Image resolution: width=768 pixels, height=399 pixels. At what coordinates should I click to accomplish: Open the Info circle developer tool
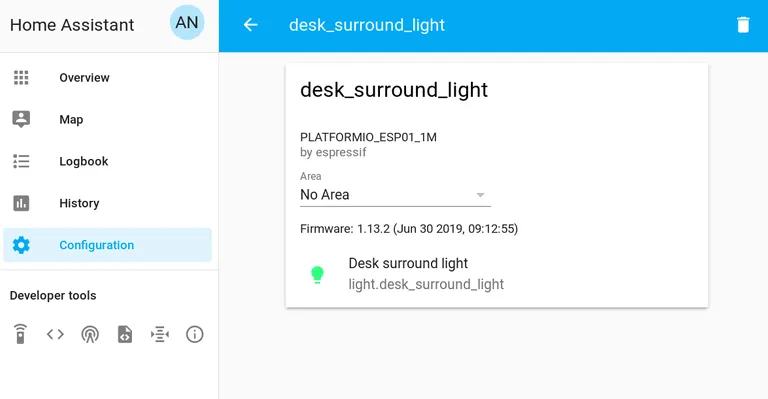pyautogui.click(x=194, y=334)
